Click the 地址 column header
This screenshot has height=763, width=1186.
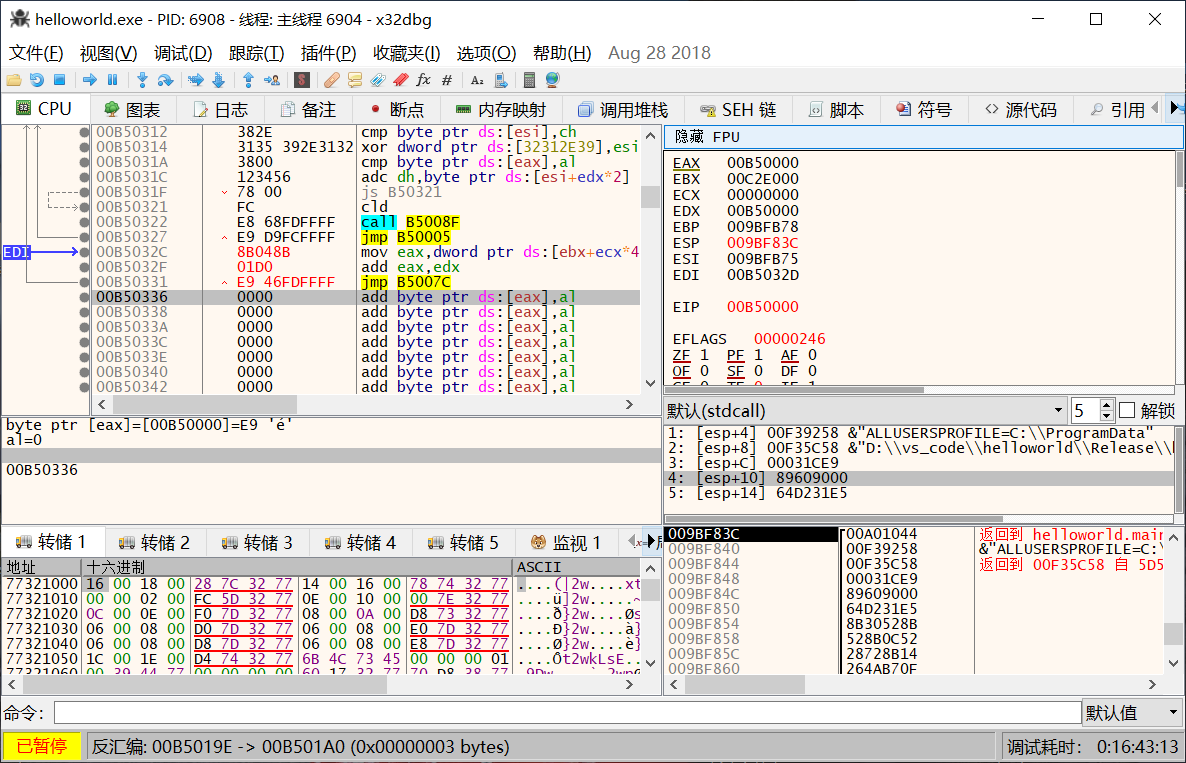pyautogui.click(x=41, y=566)
